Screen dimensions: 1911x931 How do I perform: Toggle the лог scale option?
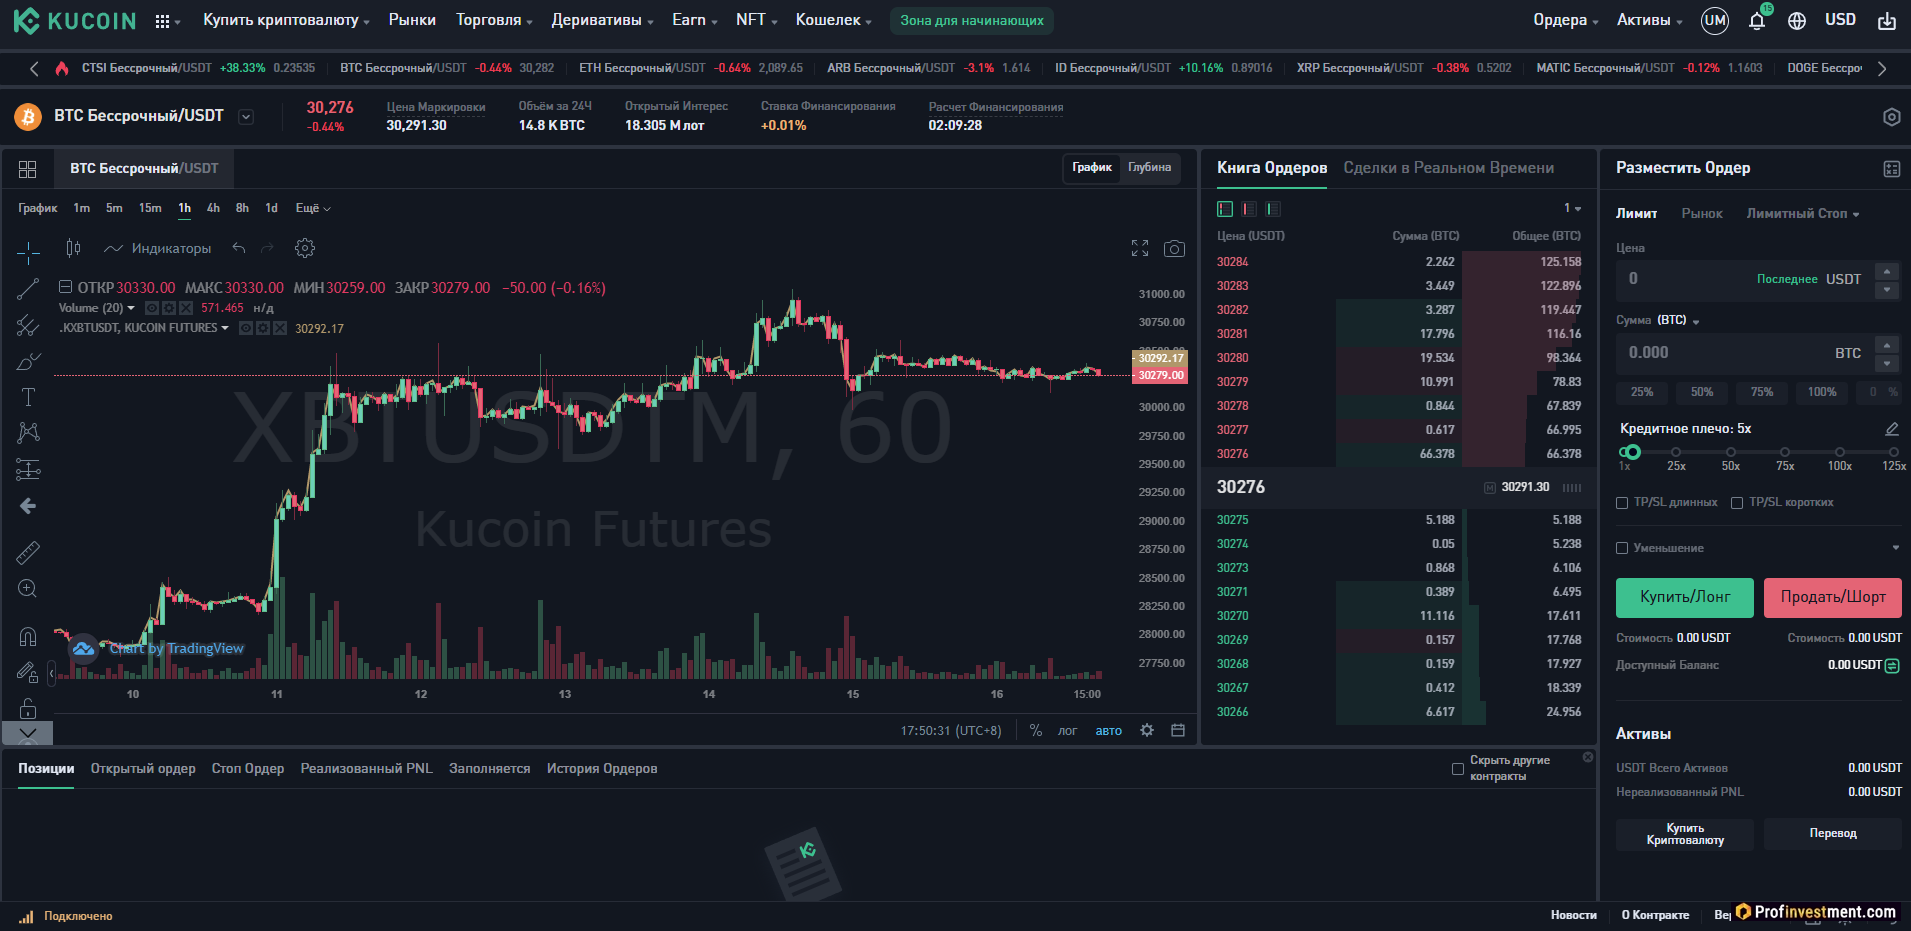[x=1067, y=731]
